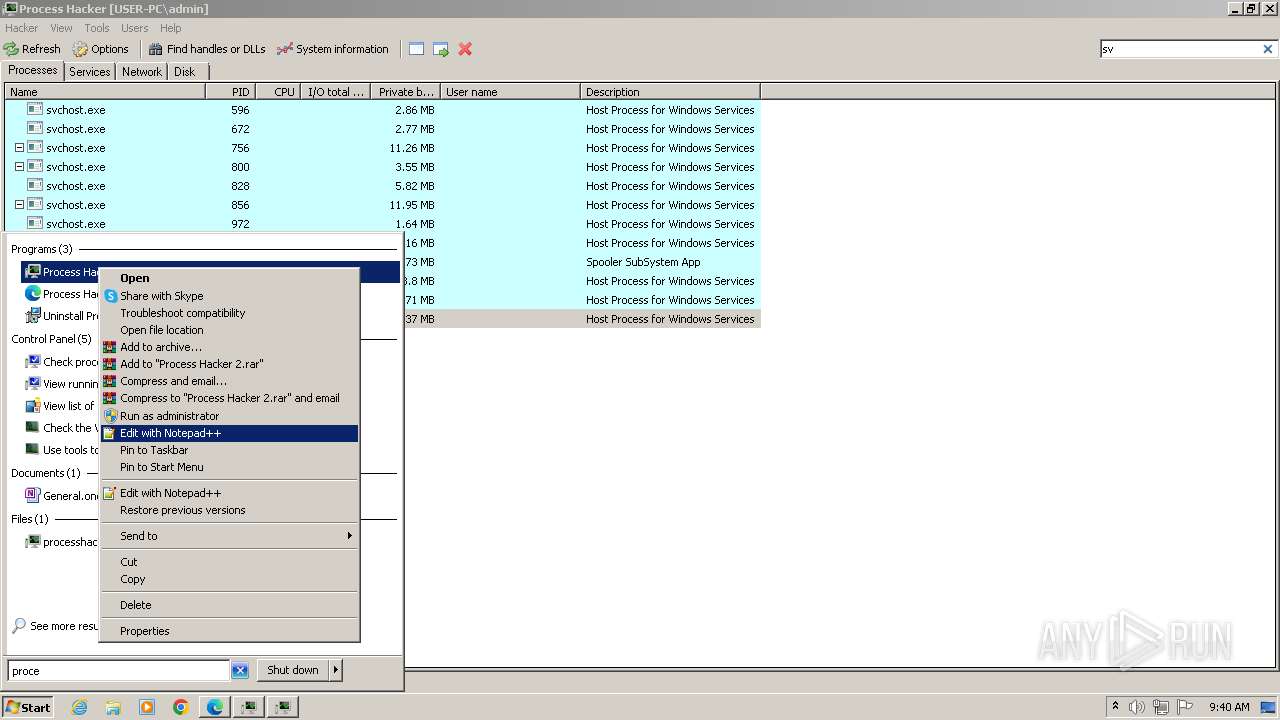The width and height of the screenshot is (1280, 720).
Task: Sort by the Private bytes column header
Action: [x=405, y=92]
